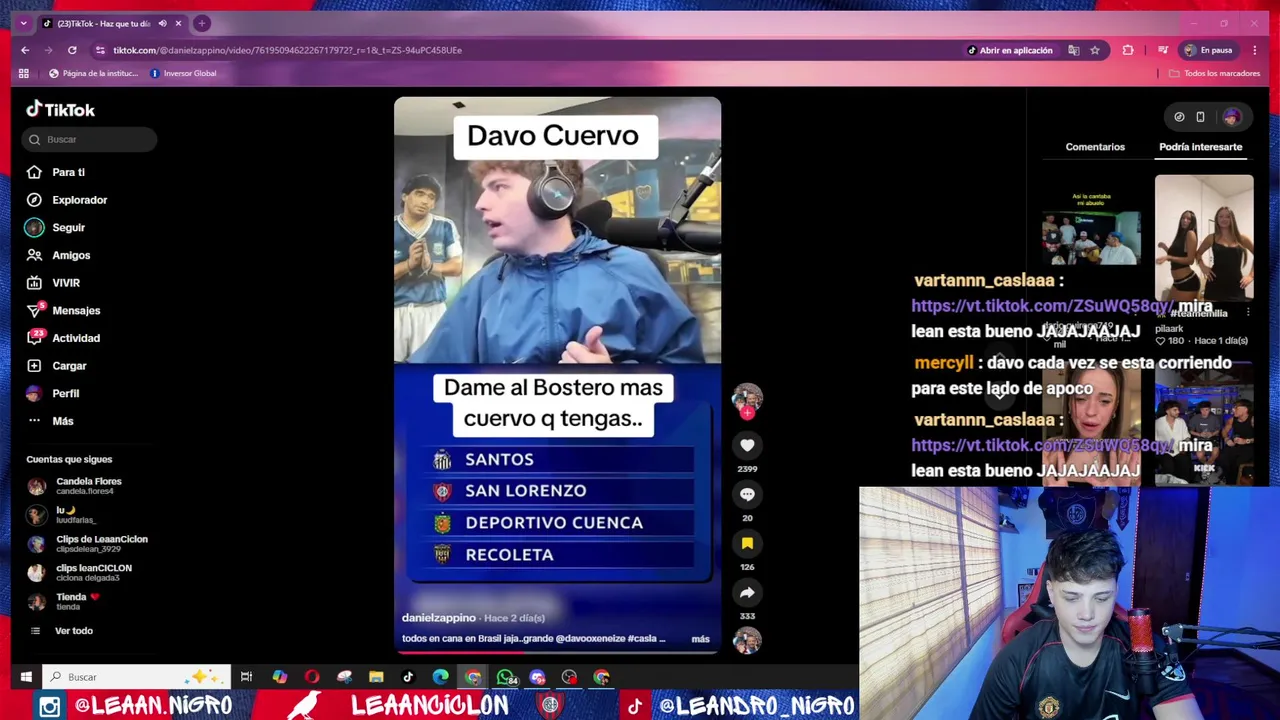Click Abrir en aplicación button
The height and width of the screenshot is (720, 1280).
tap(1010, 50)
